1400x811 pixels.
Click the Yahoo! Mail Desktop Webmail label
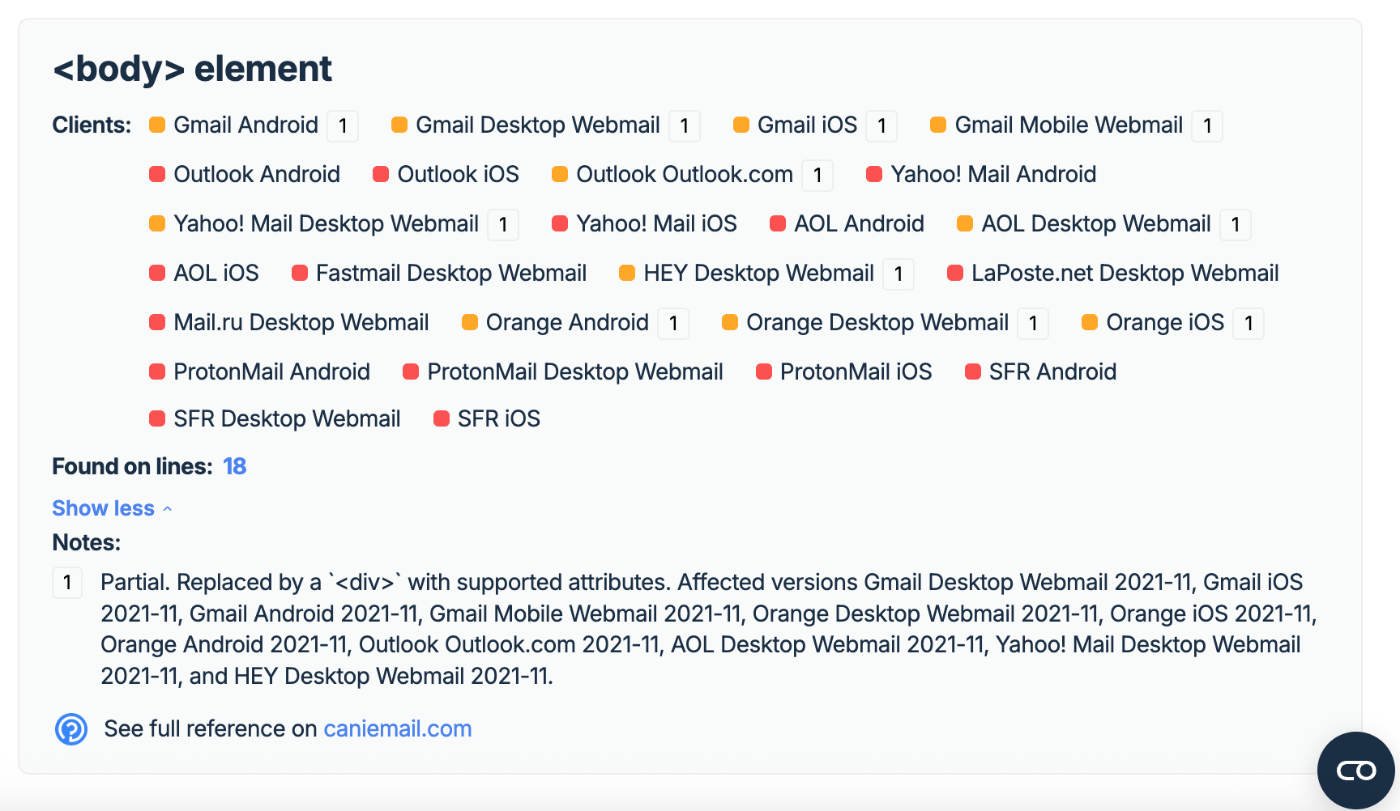click(x=326, y=223)
